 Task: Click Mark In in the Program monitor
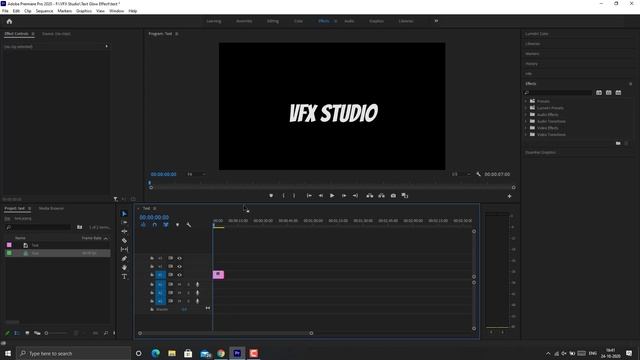tap(283, 196)
